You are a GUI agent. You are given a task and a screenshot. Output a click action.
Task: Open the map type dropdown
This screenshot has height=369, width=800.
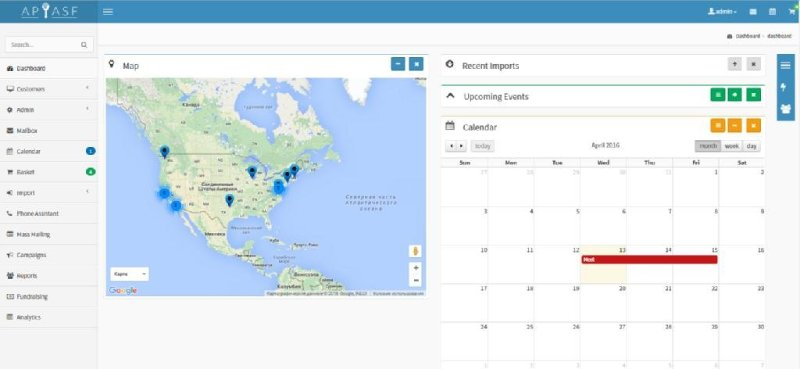click(130, 274)
